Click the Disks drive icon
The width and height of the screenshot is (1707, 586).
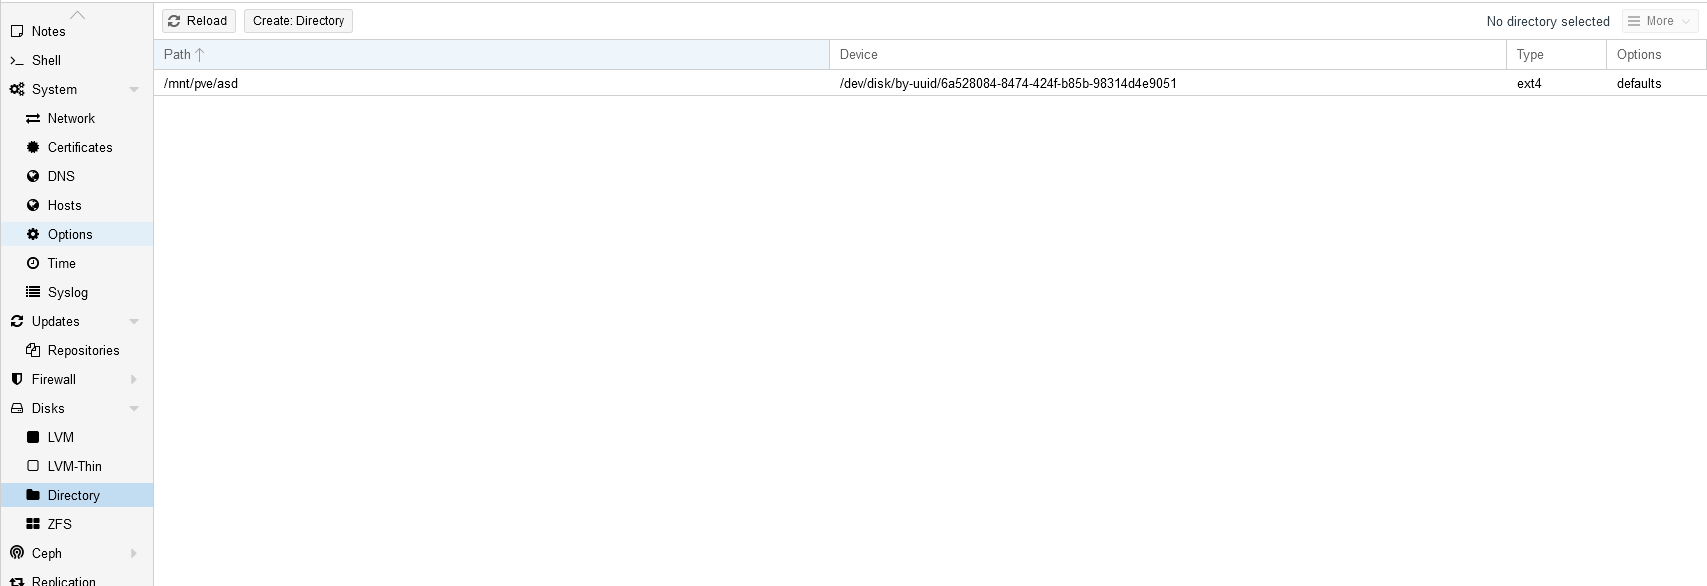pos(17,408)
